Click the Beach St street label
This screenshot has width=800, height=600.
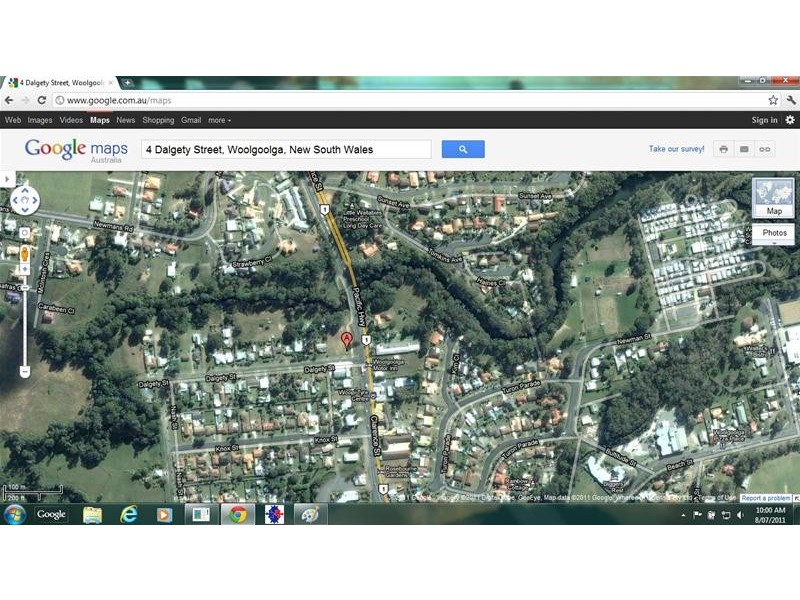pos(680,464)
